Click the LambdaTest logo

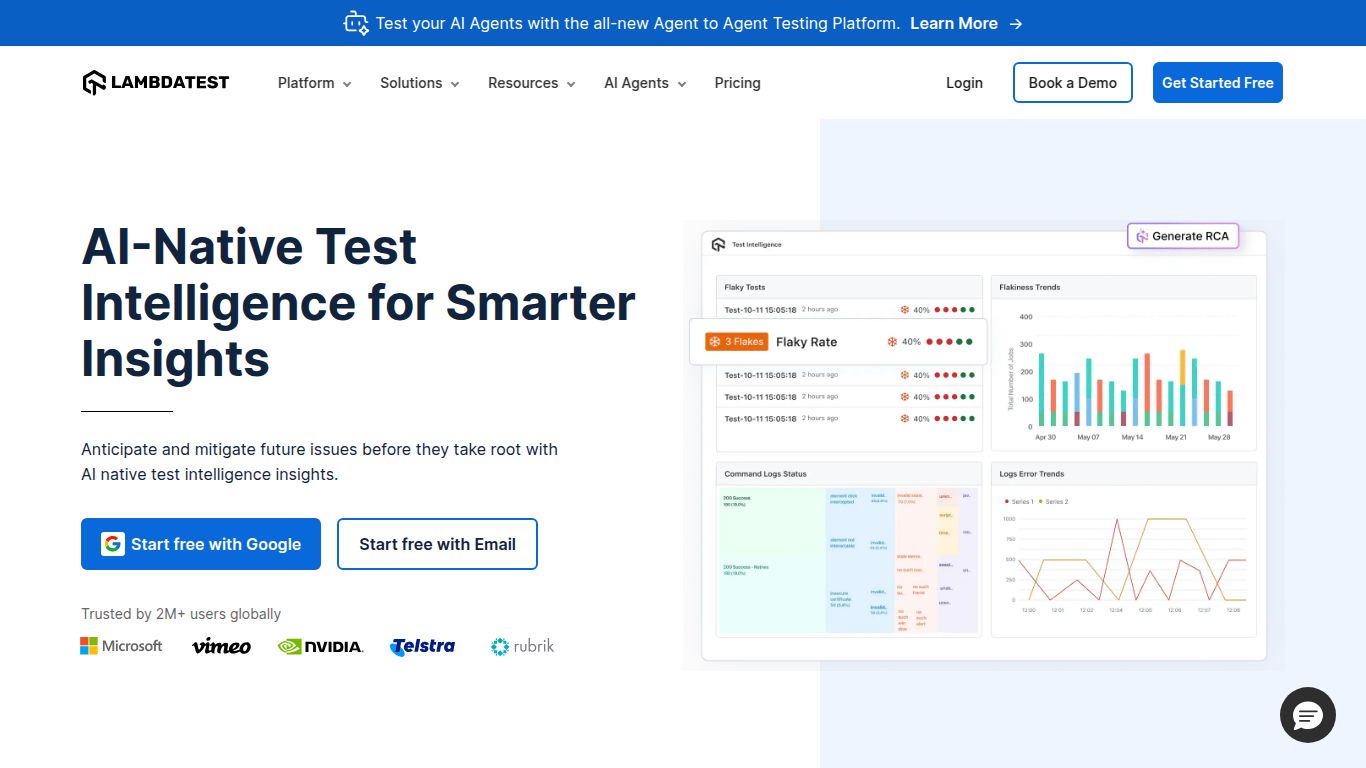coord(155,82)
